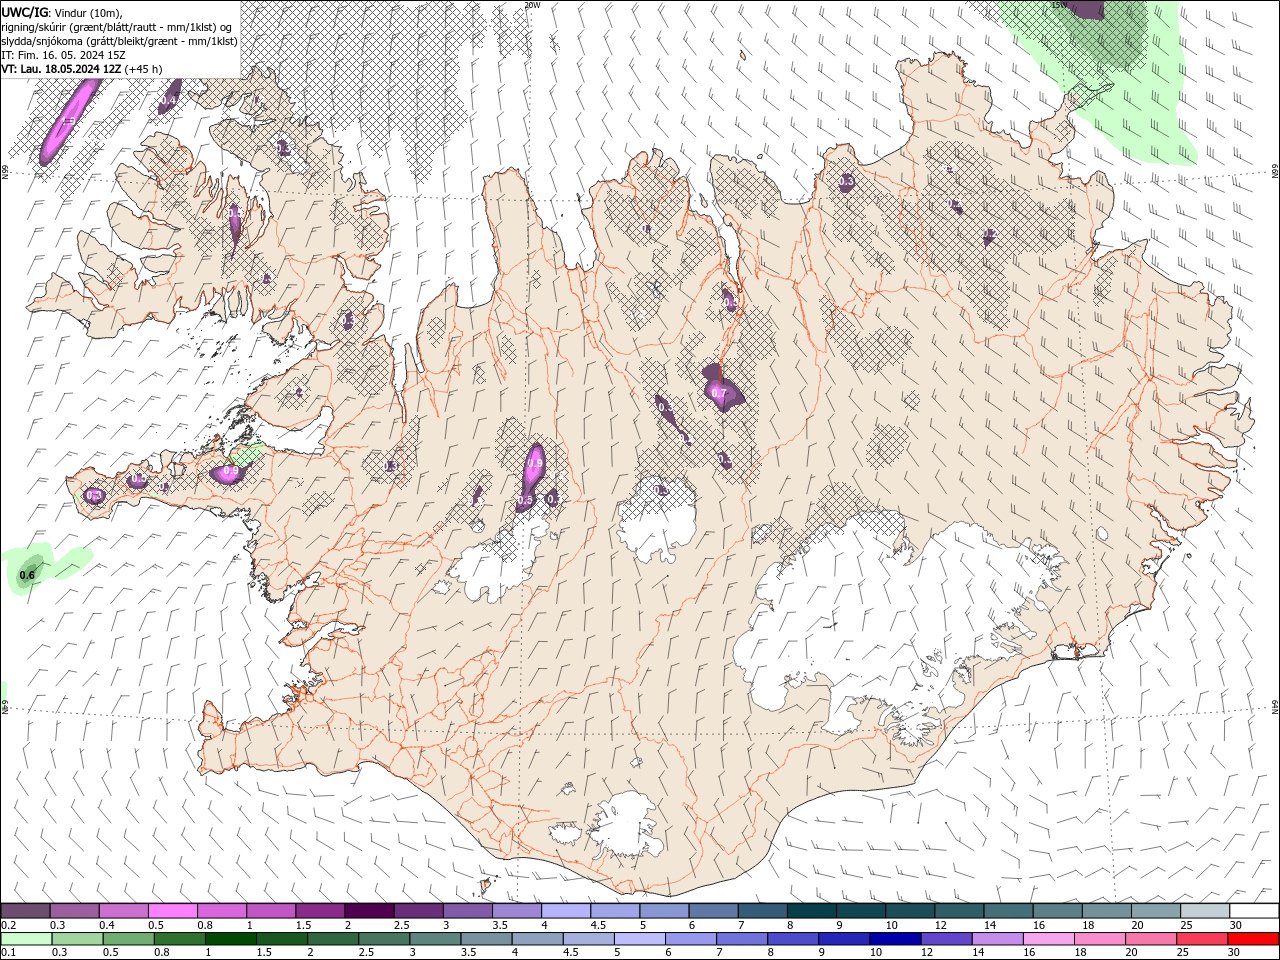Click the light grey swatch labeled 25 in upper legend

(1205, 911)
